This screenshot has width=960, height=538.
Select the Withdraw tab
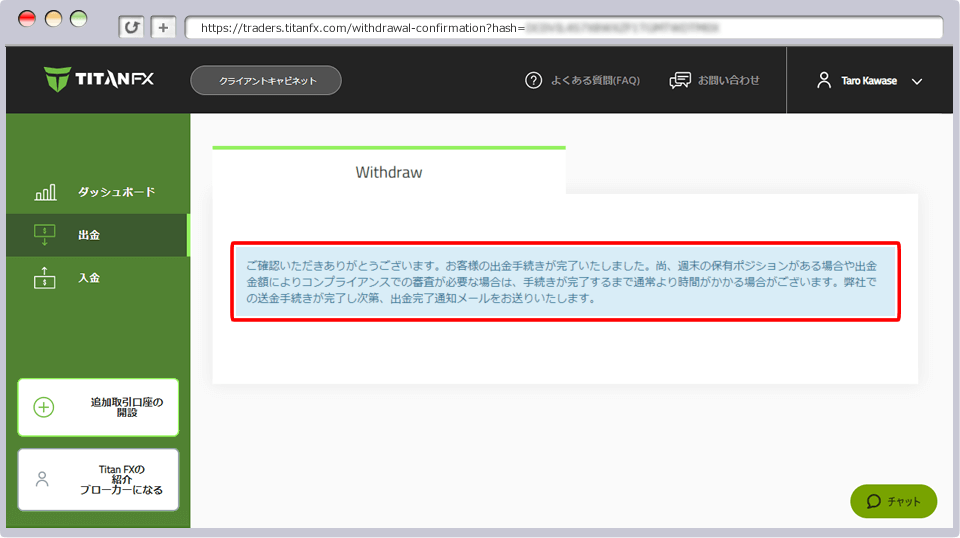pyautogui.click(x=389, y=172)
